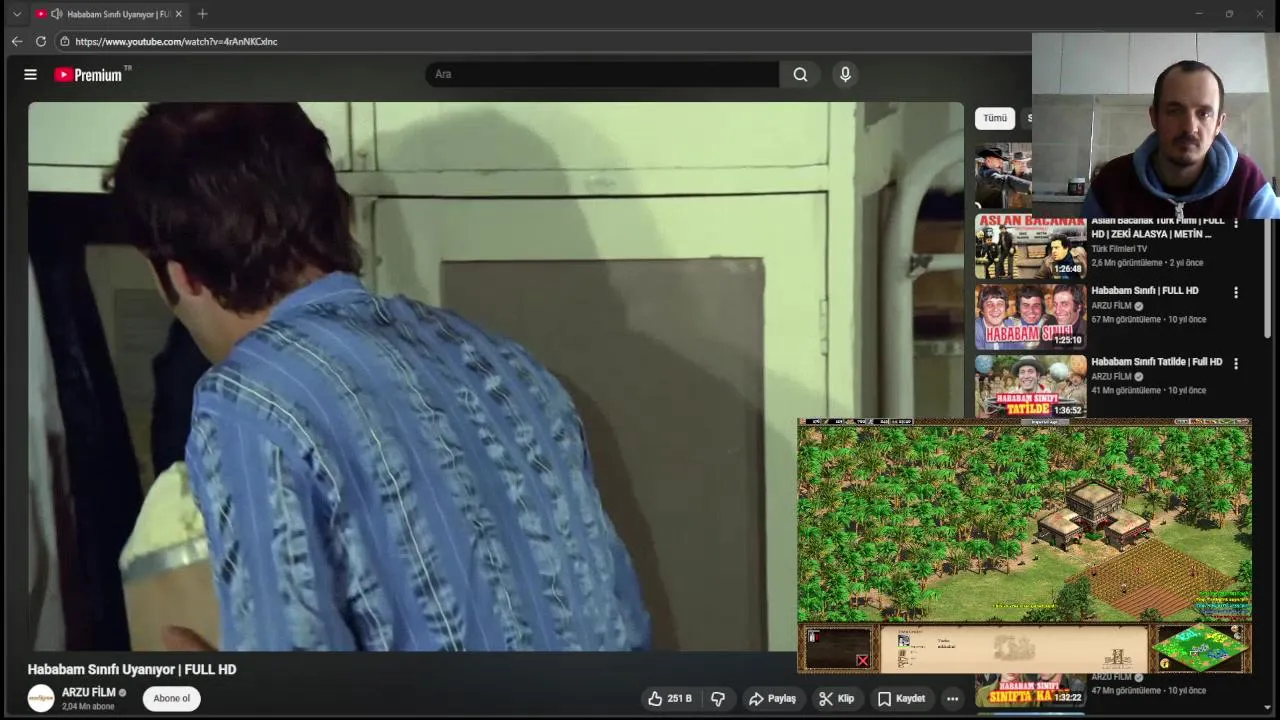This screenshot has width=1280, height=720.
Task: Reload the page with refresh icon
Action: click(x=41, y=41)
